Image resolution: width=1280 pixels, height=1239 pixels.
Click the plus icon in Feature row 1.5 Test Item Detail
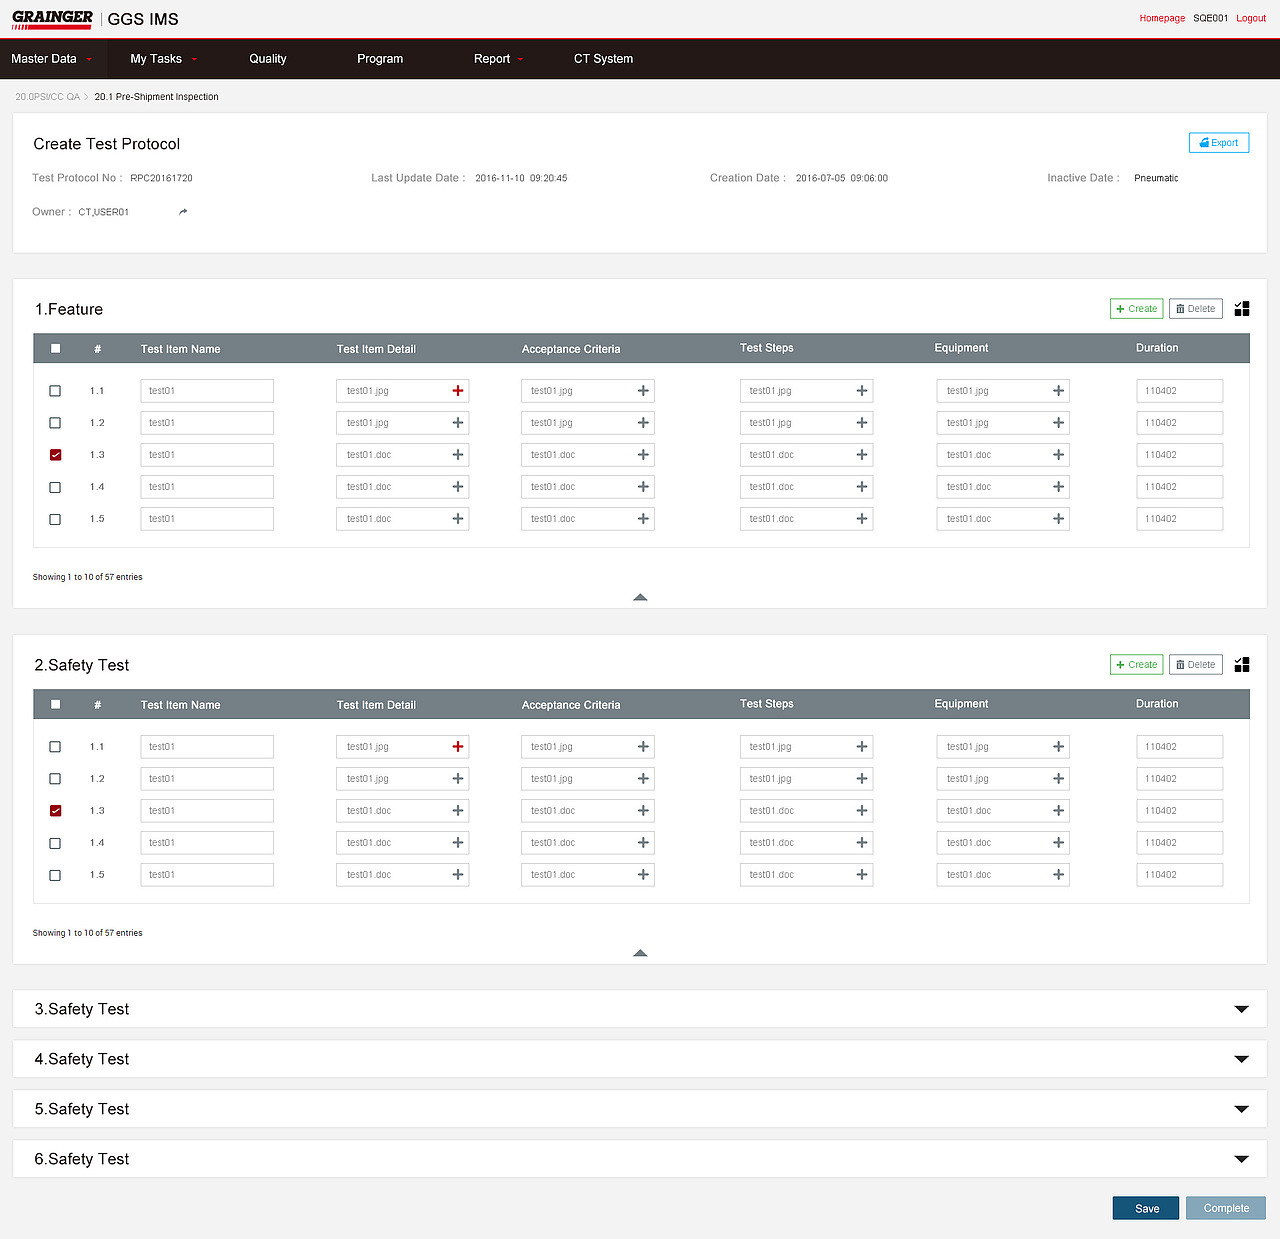(x=458, y=519)
